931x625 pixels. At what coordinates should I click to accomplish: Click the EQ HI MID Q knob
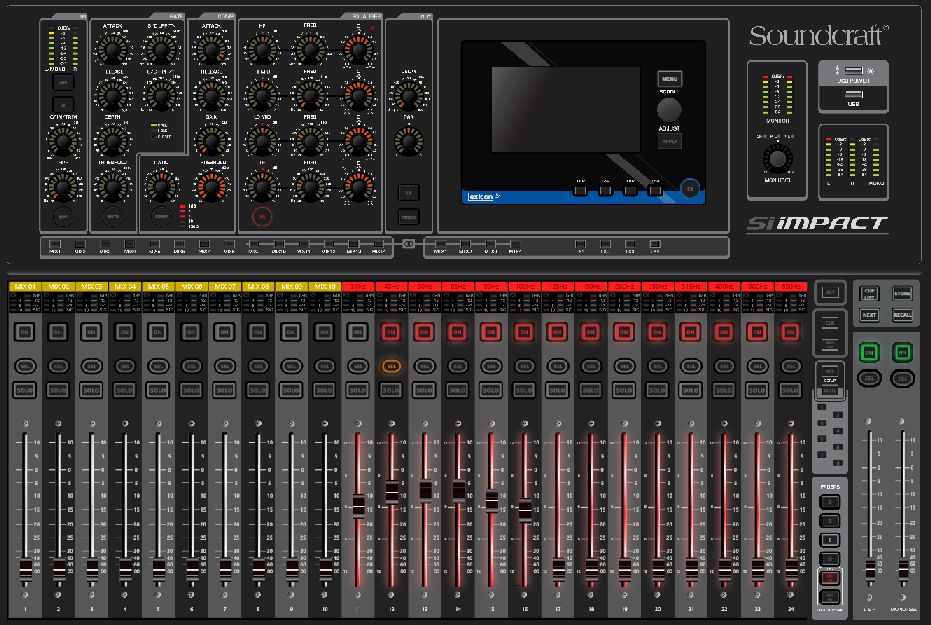click(x=358, y=95)
